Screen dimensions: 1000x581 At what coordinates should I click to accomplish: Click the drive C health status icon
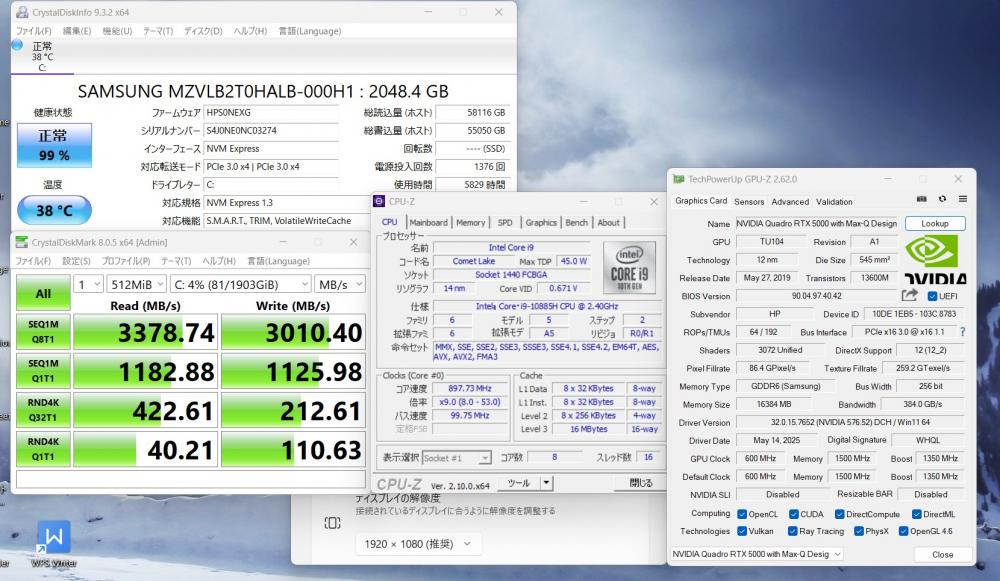(18, 45)
